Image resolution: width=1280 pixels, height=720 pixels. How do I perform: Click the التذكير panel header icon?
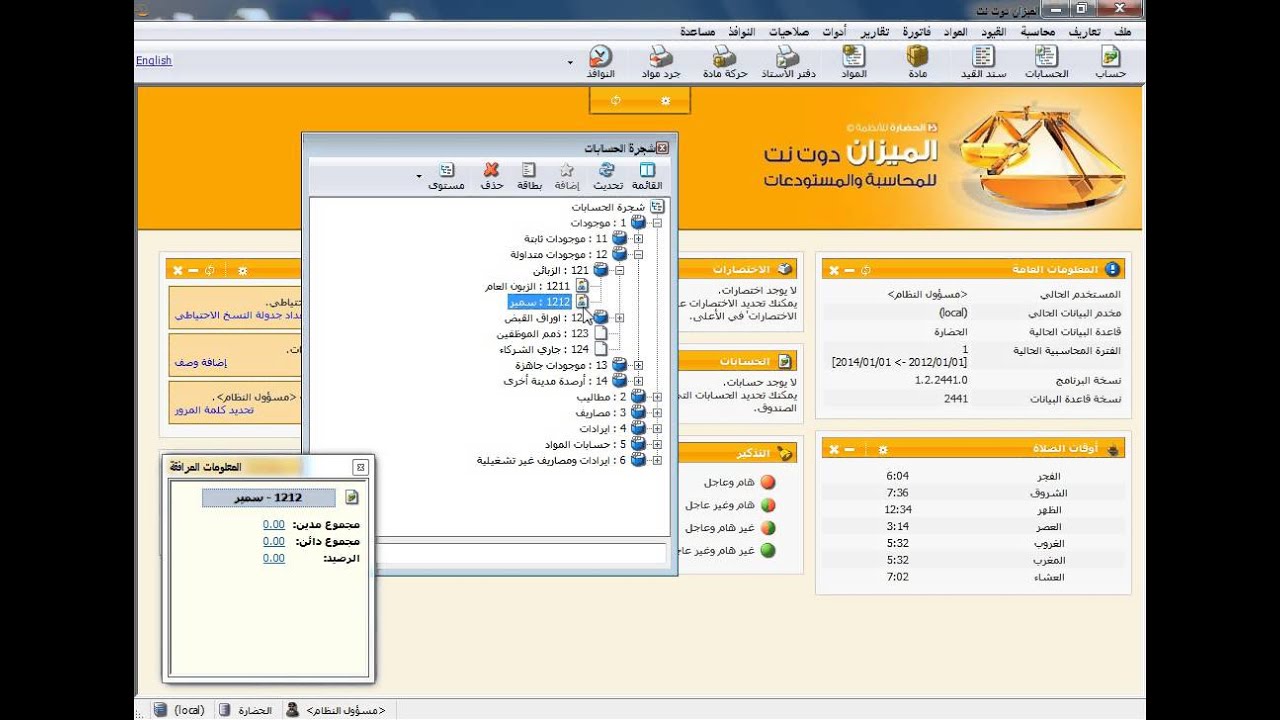(x=785, y=453)
